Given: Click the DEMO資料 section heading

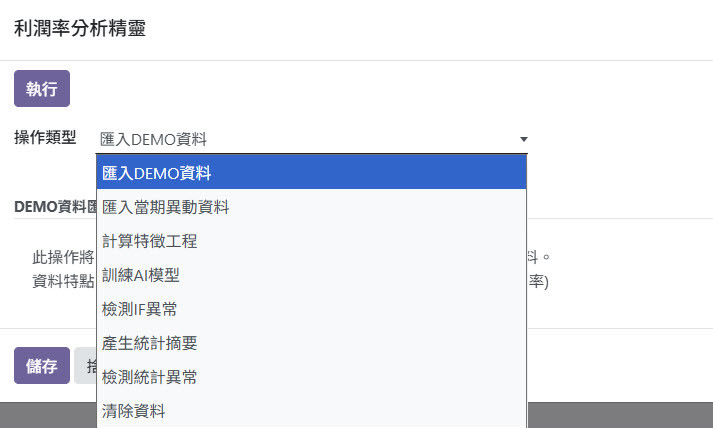Looking at the screenshot, I should point(55,207).
